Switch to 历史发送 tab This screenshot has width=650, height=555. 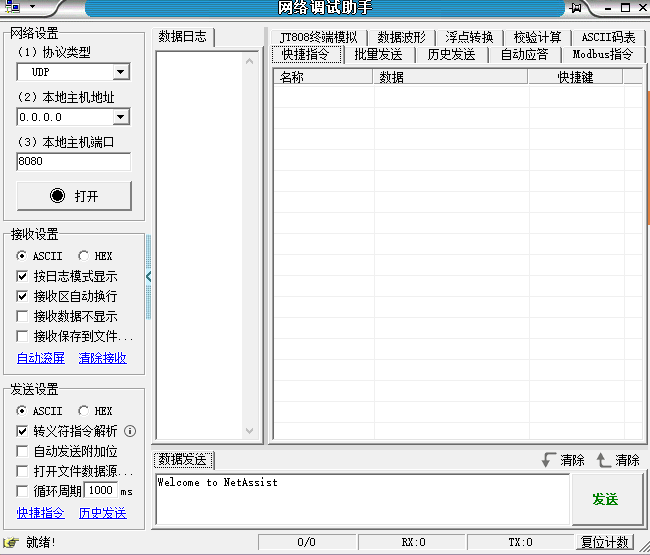(451, 54)
